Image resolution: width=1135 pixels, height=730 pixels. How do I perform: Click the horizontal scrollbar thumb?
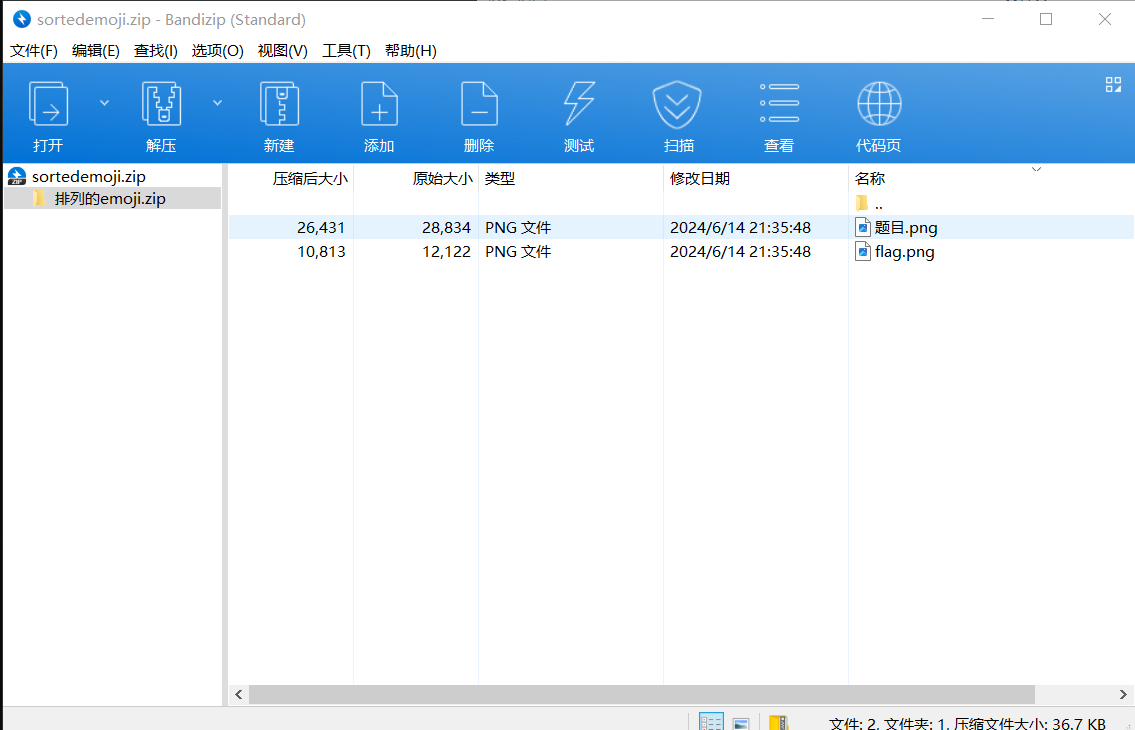641,695
